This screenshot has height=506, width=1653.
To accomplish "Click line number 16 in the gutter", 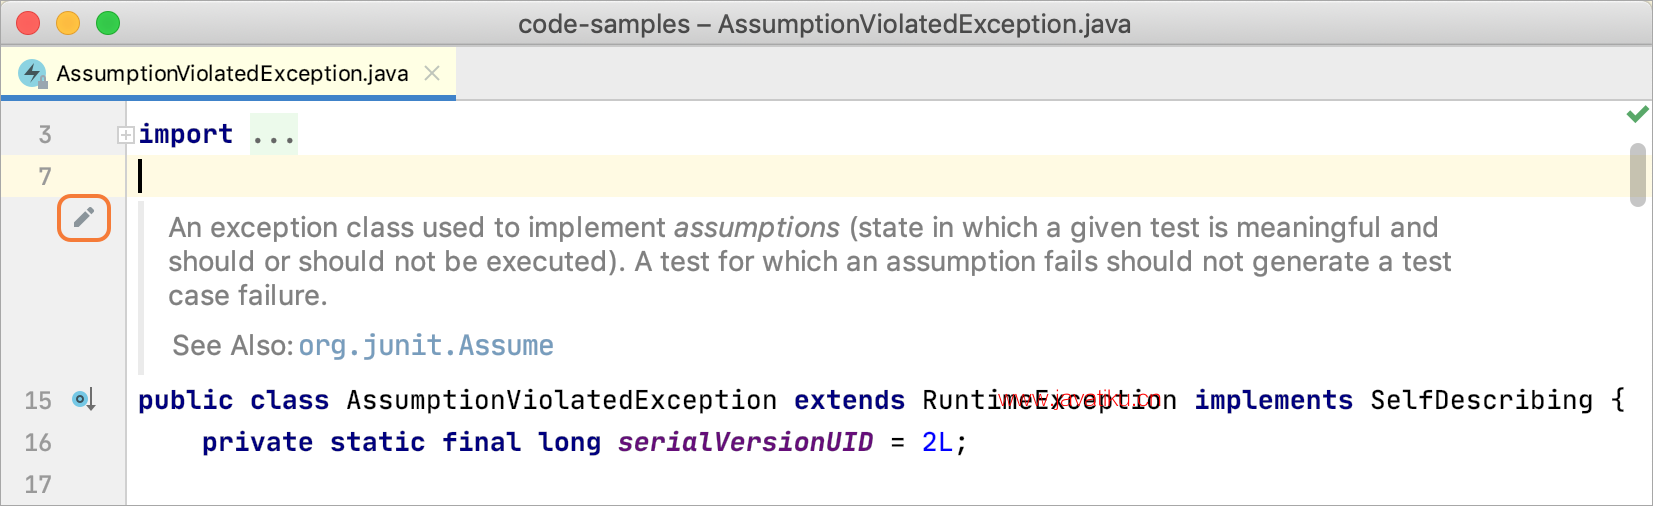I will 38,442.
